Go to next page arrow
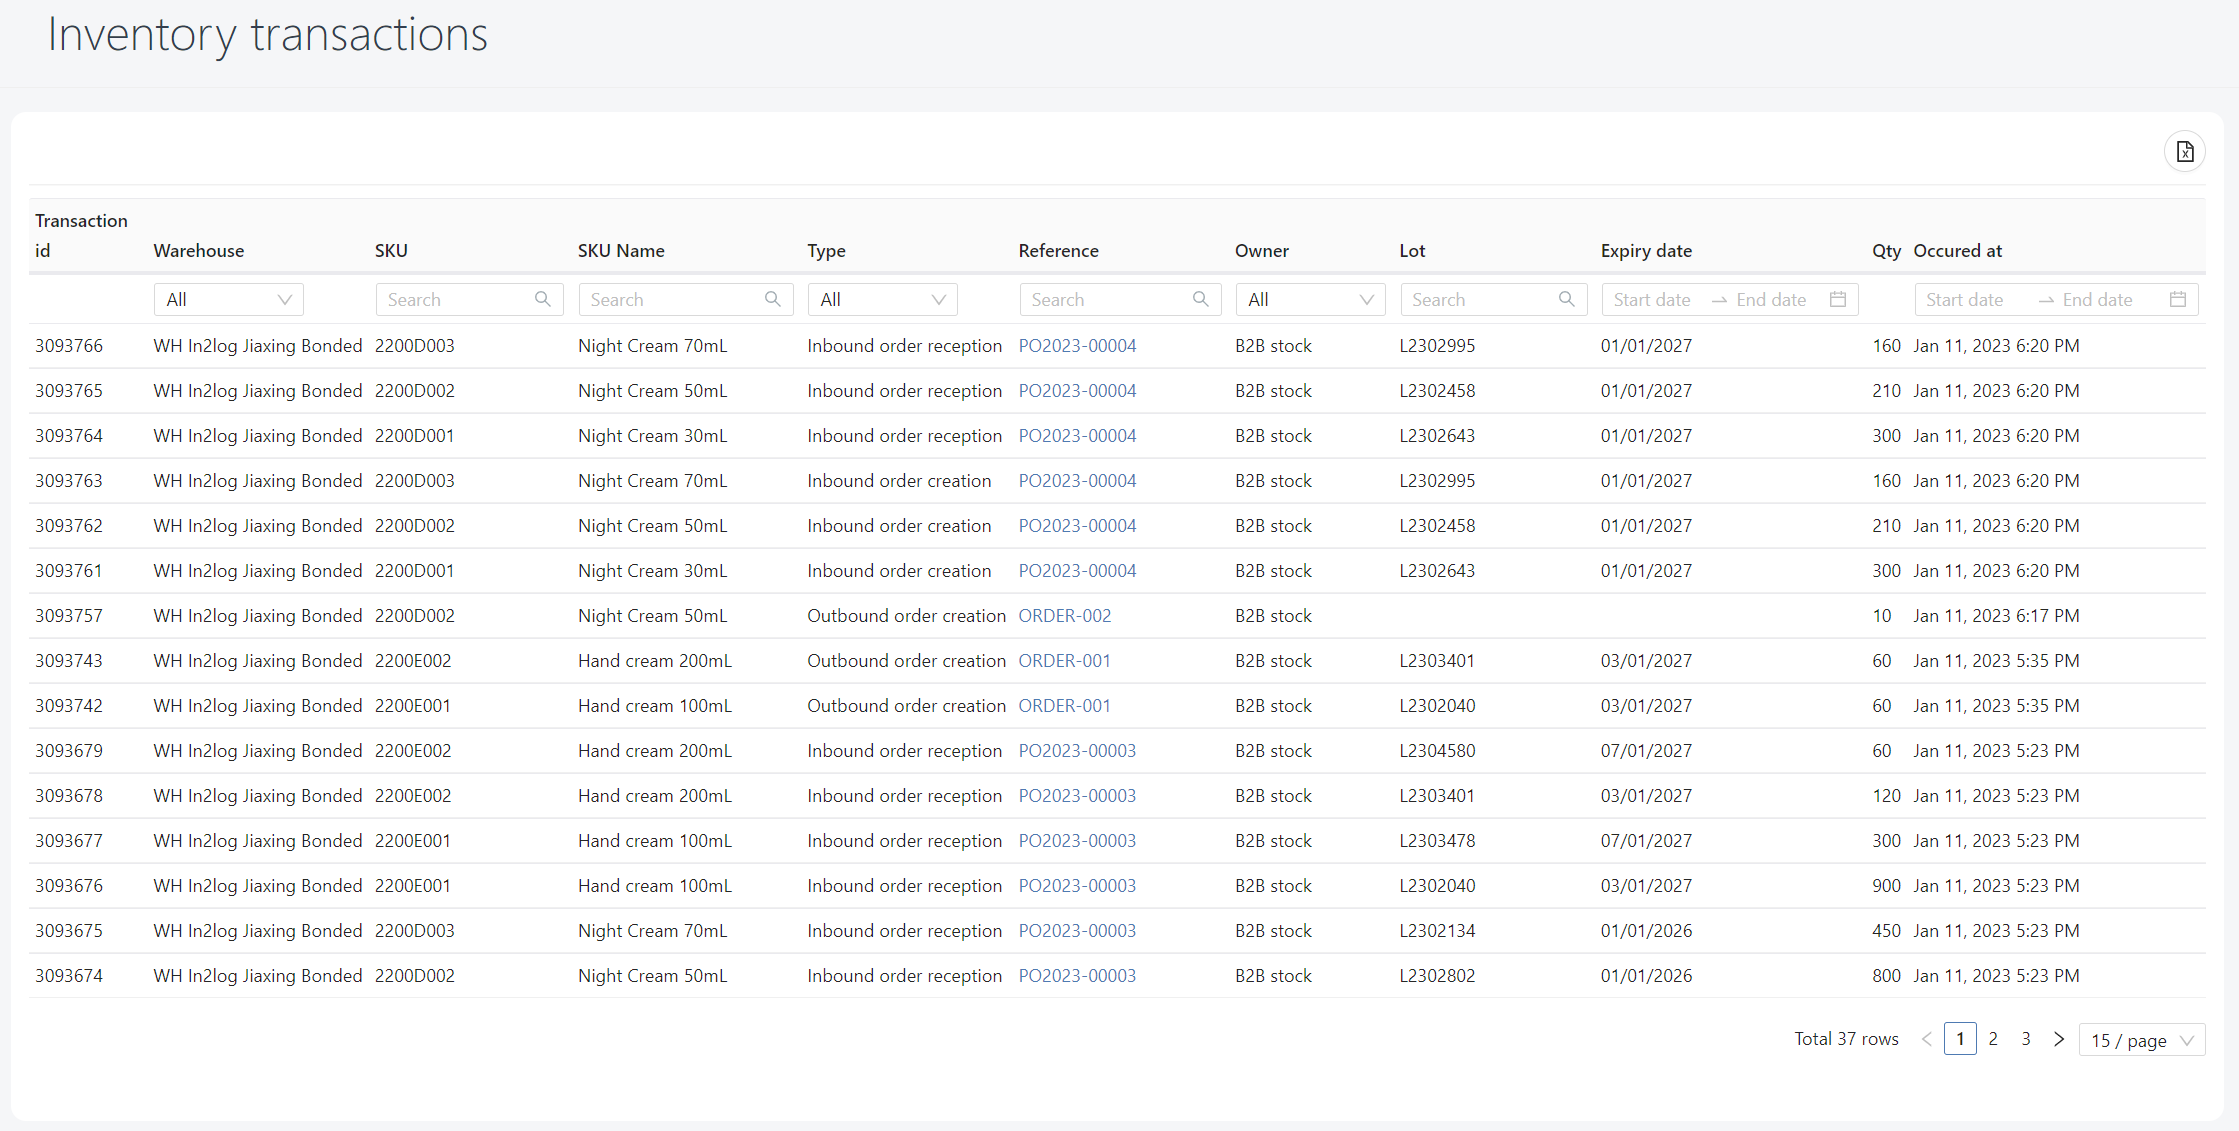Screen dimensions: 2239x1131 (x=2058, y=1039)
